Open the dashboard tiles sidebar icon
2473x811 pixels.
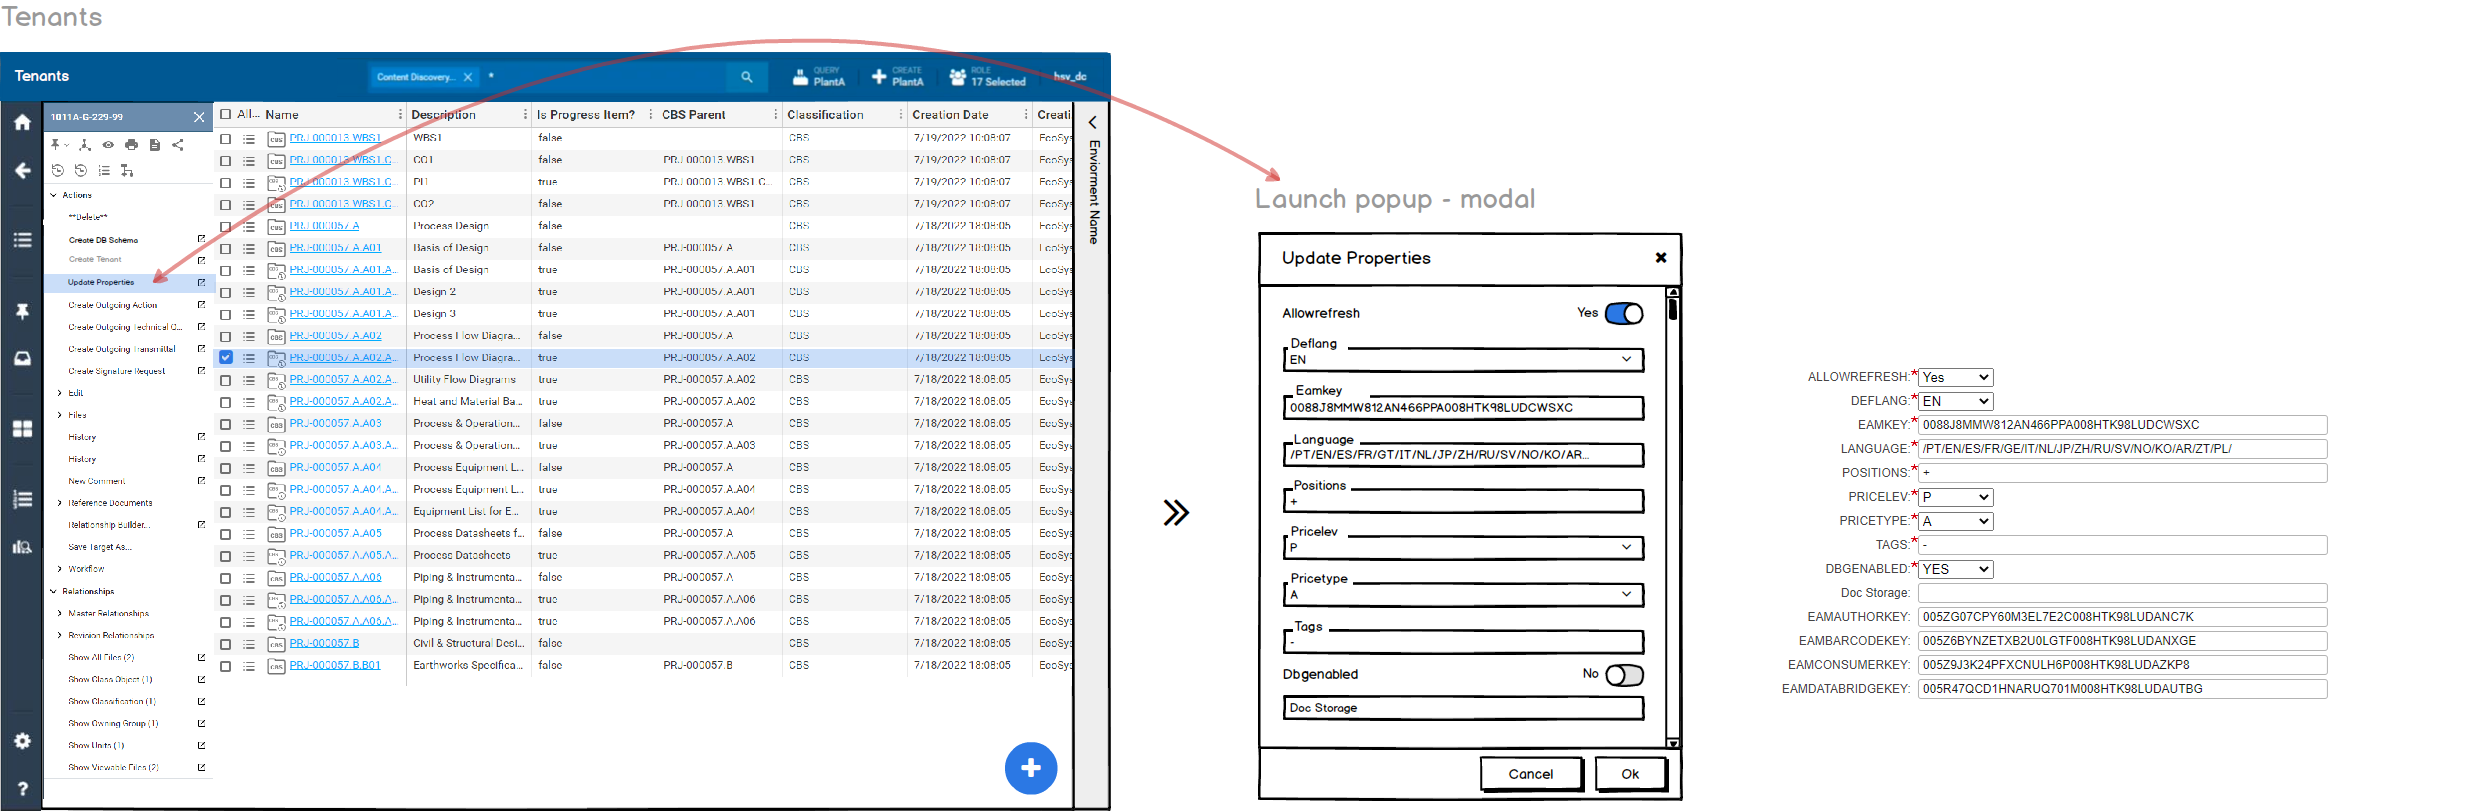(x=22, y=429)
